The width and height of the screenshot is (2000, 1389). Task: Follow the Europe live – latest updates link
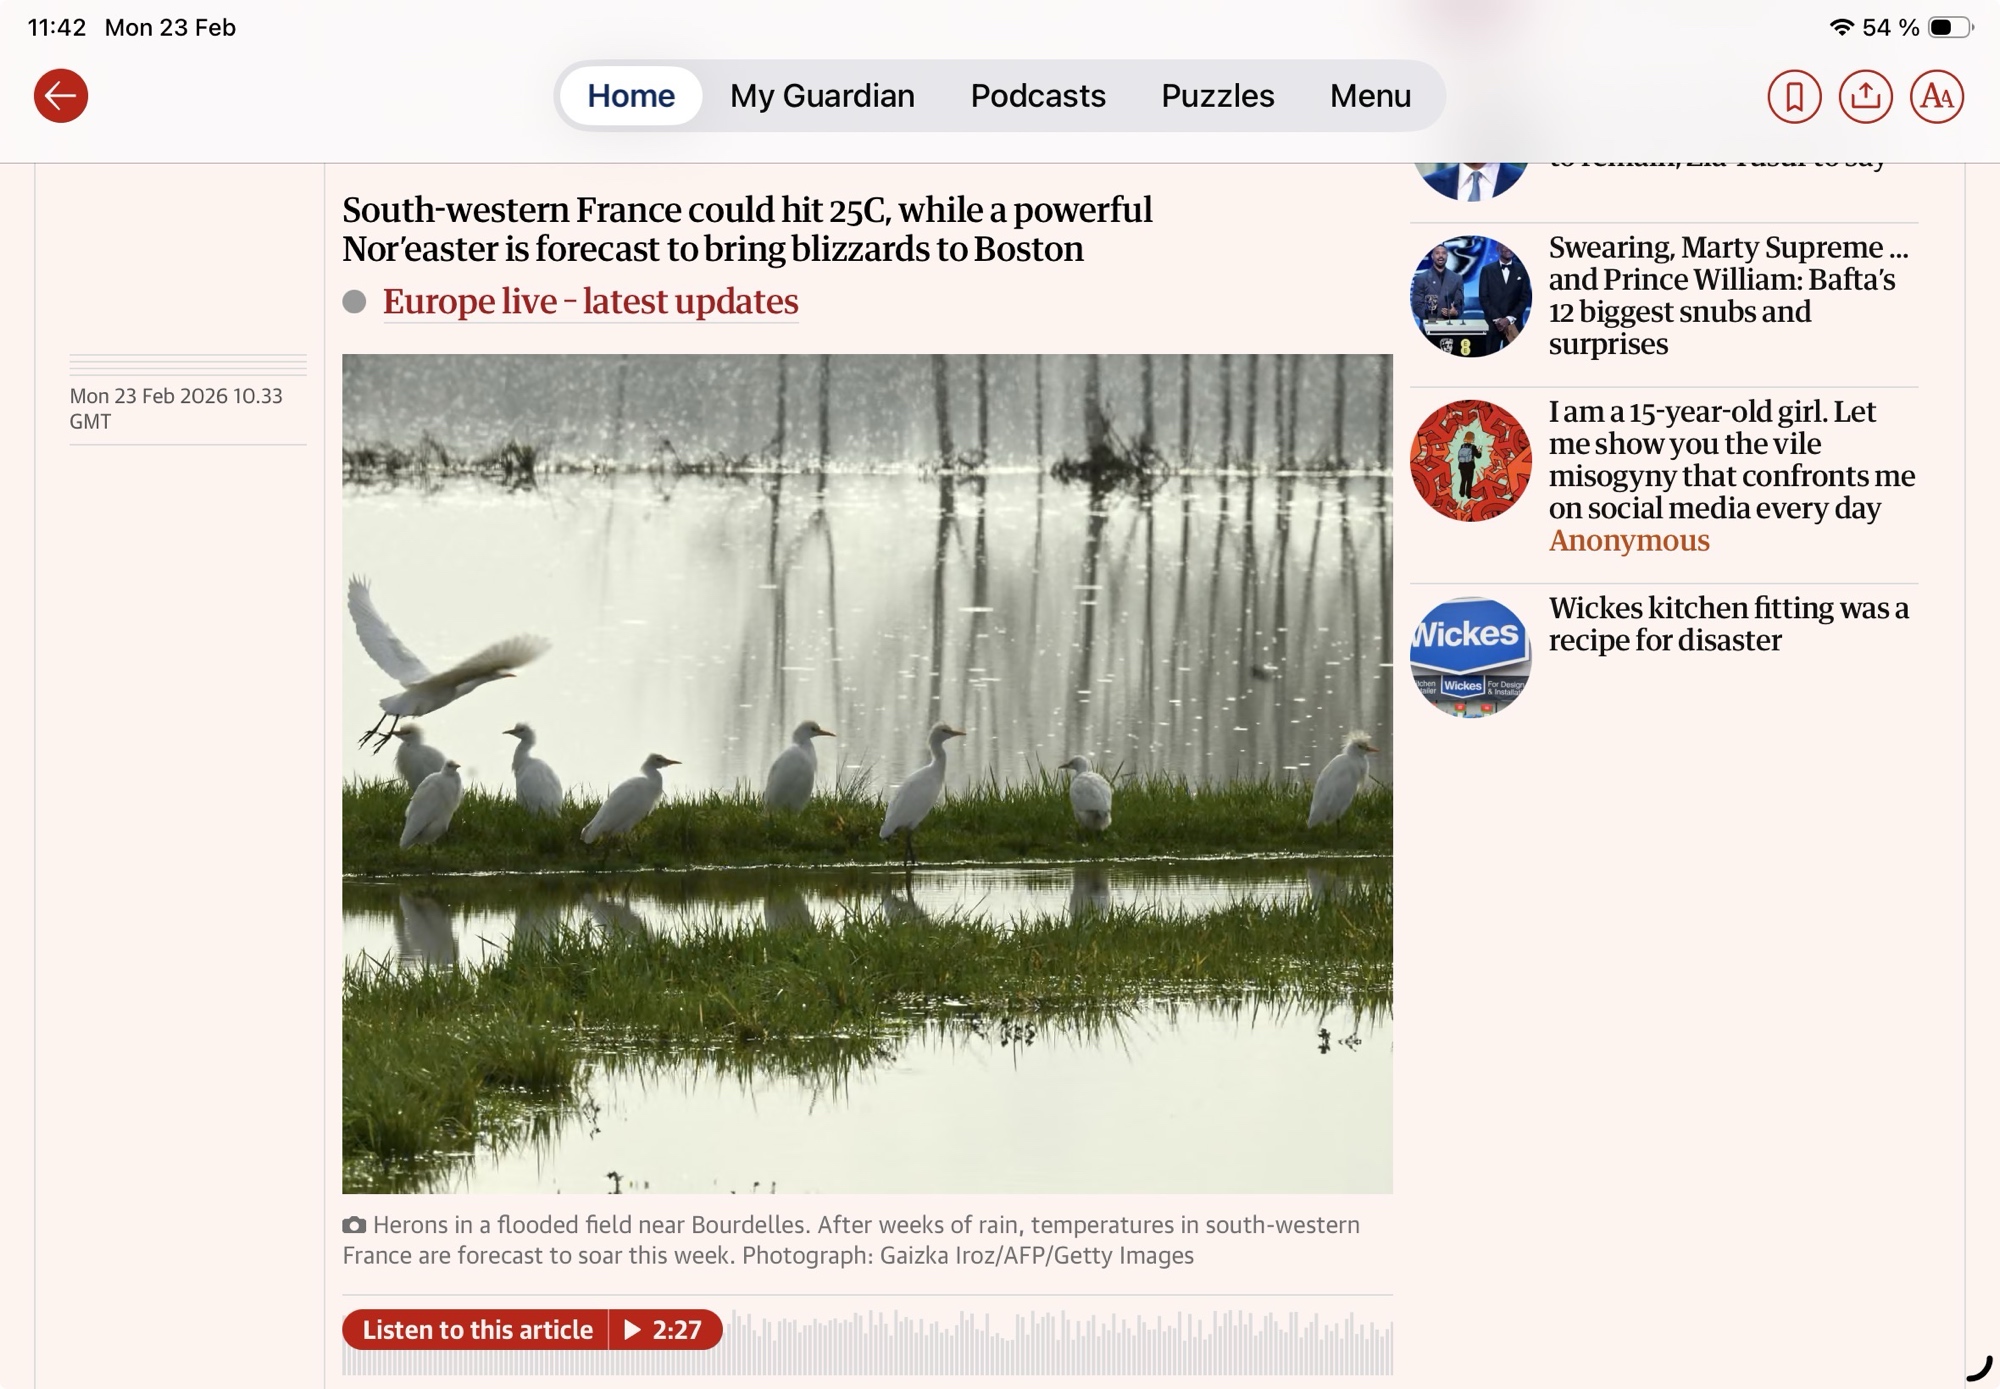[x=590, y=302]
